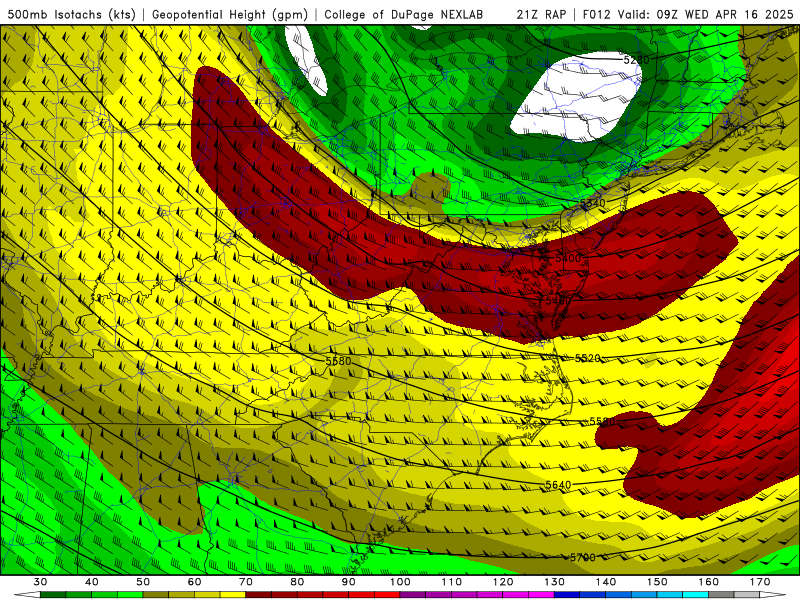Click the 110 kt label on the color scale
800x600 pixels.
452,582
